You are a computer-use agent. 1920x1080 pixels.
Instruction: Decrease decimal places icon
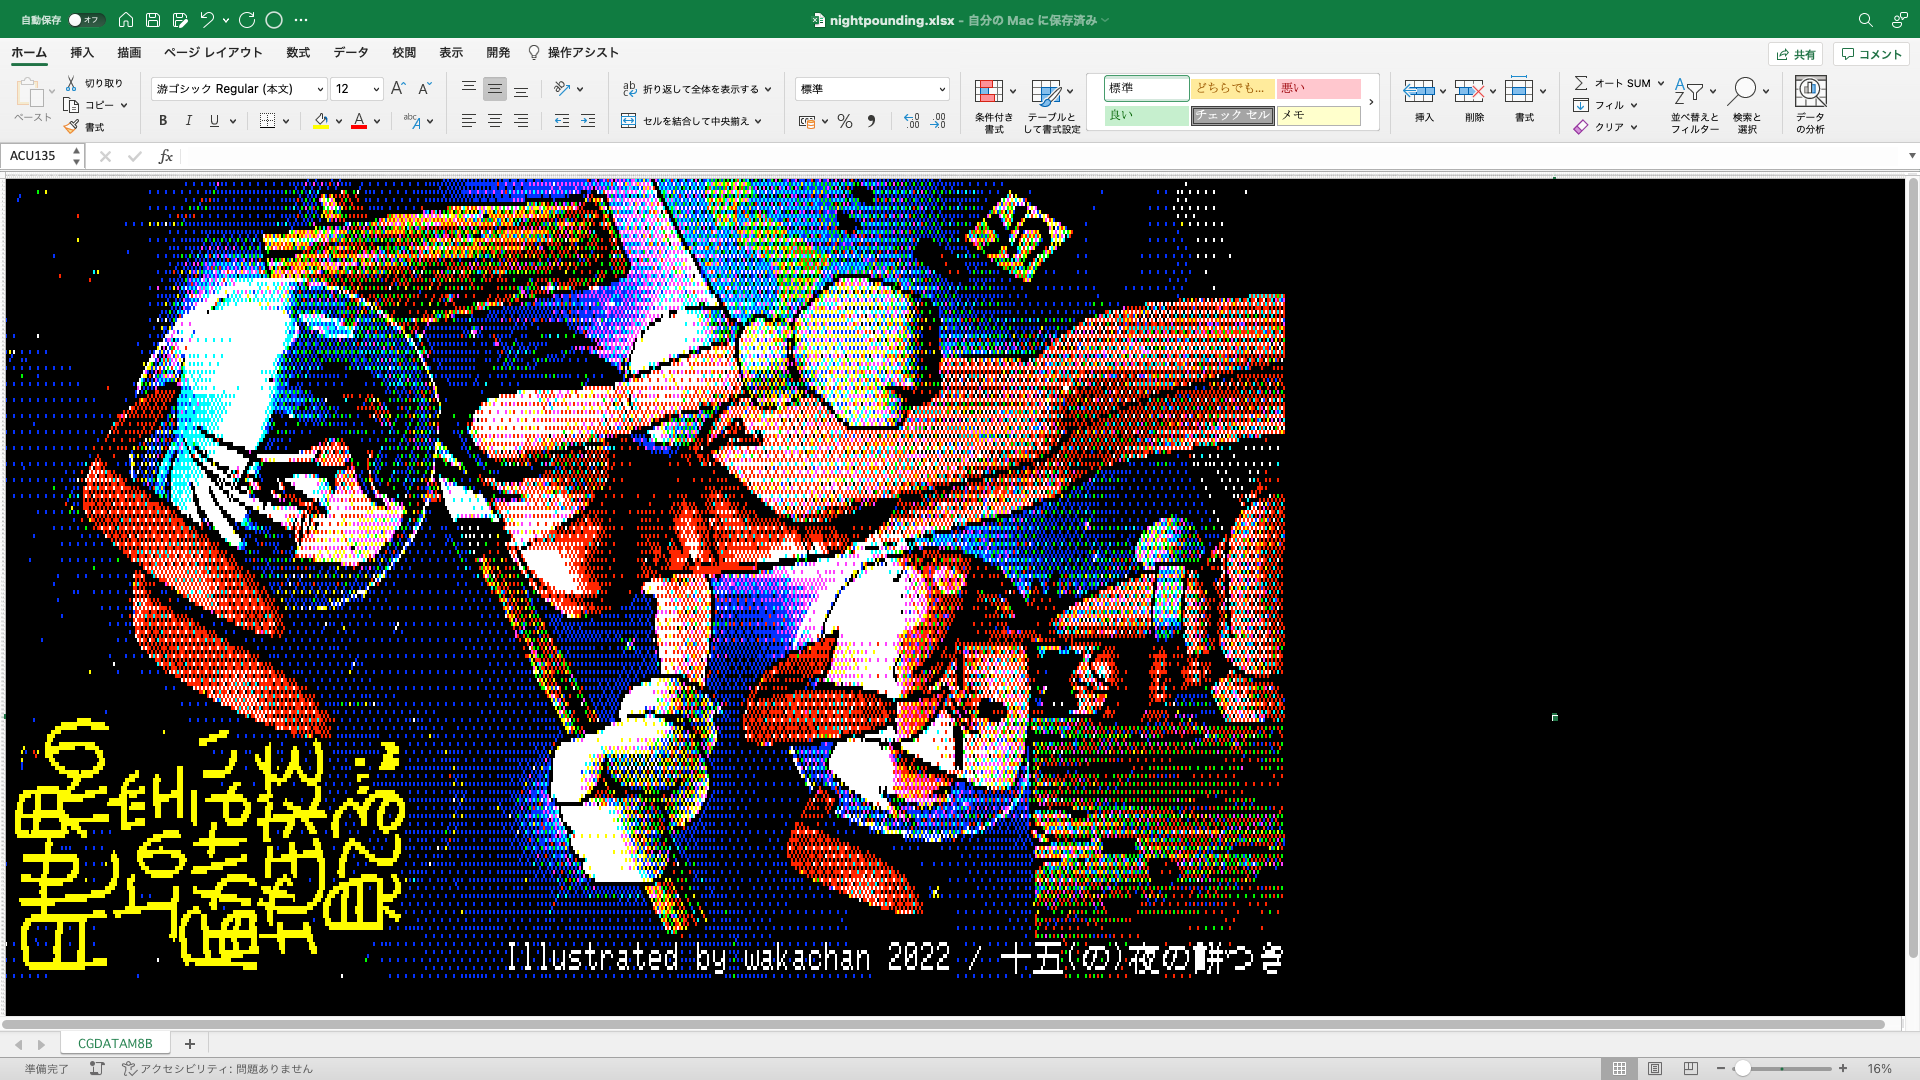pyautogui.click(x=938, y=121)
